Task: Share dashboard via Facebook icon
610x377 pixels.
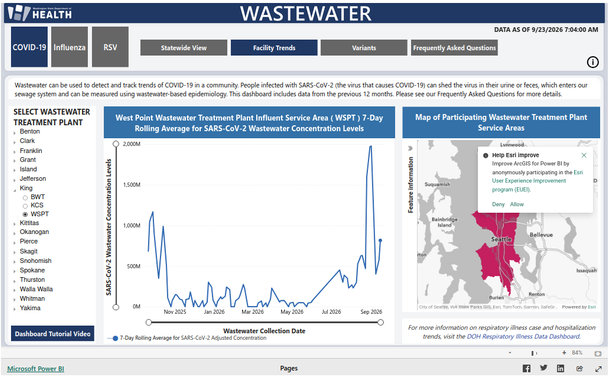Action: tap(526, 368)
